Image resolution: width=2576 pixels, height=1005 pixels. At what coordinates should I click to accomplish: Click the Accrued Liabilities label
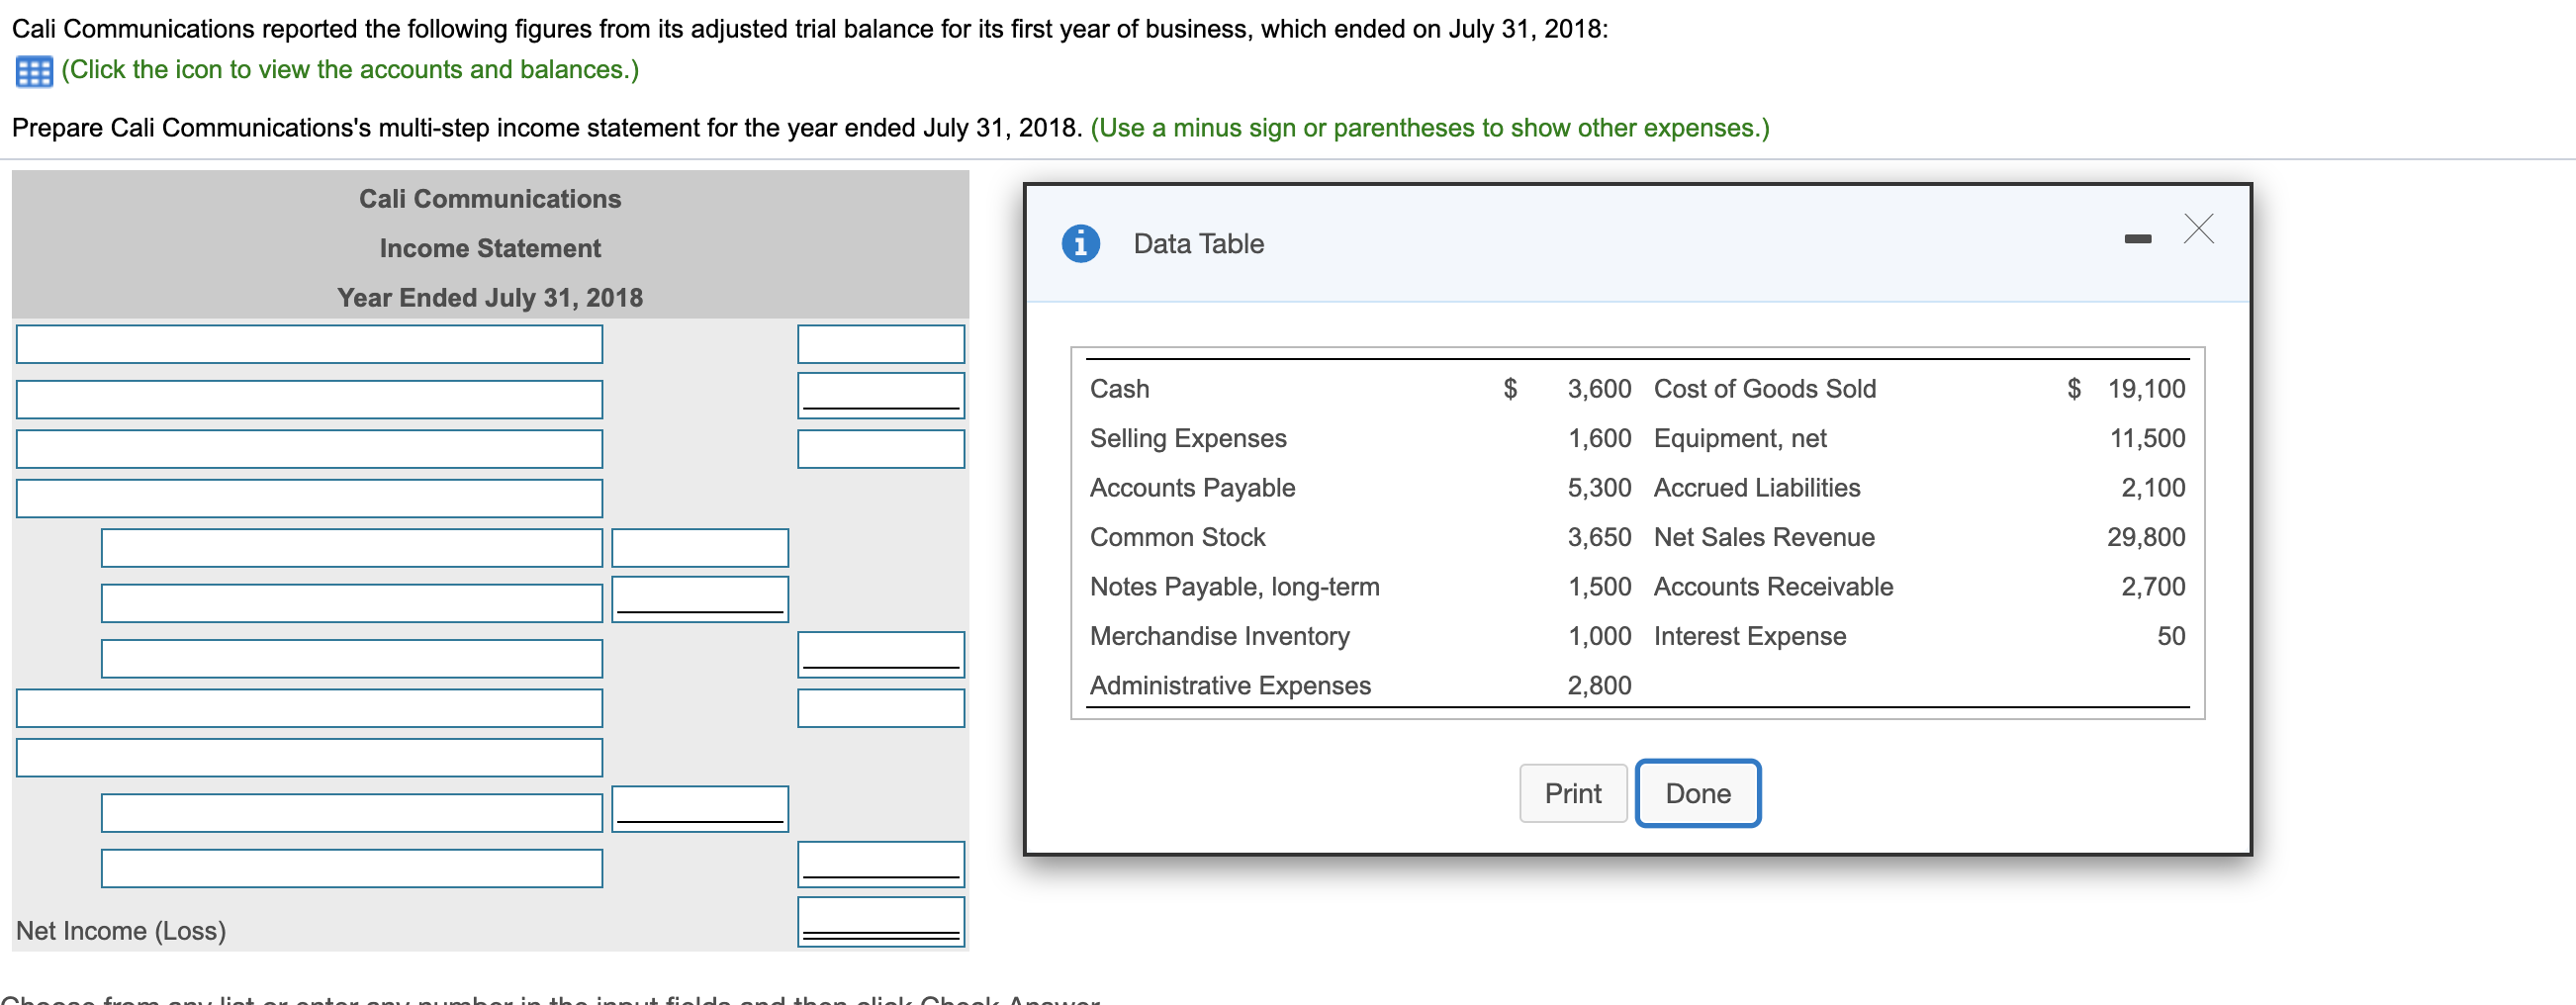click(x=1756, y=488)
